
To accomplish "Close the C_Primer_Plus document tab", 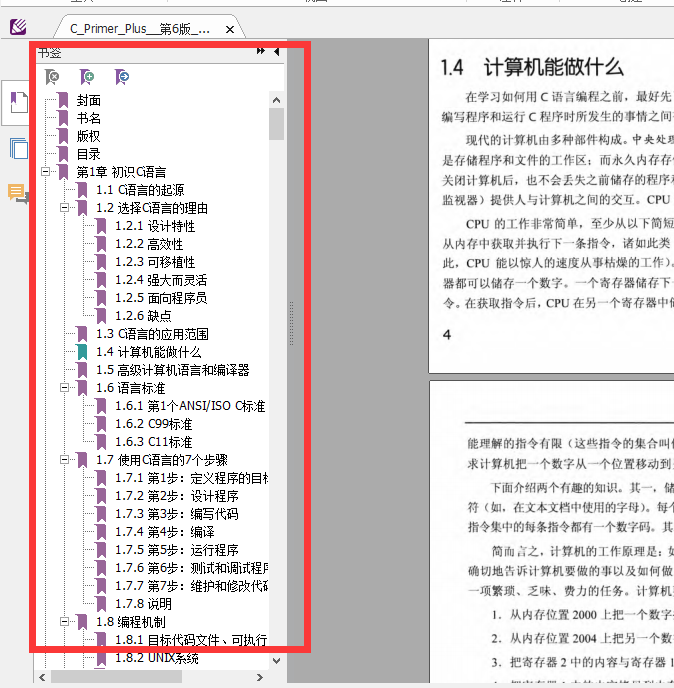I will click(x=233, y=29).
